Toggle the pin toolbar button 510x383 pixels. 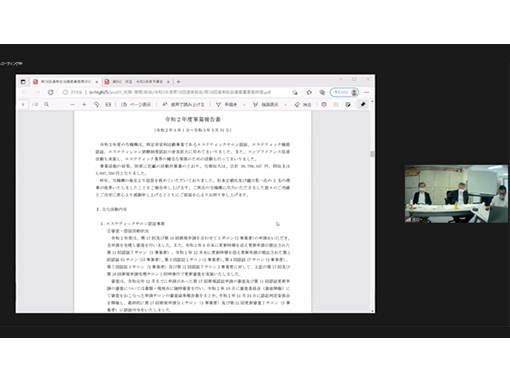point(363,105)
